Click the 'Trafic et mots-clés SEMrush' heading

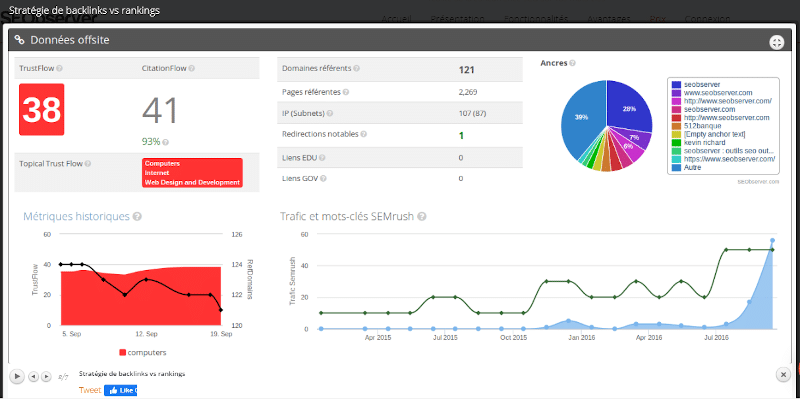pos(347,216)
